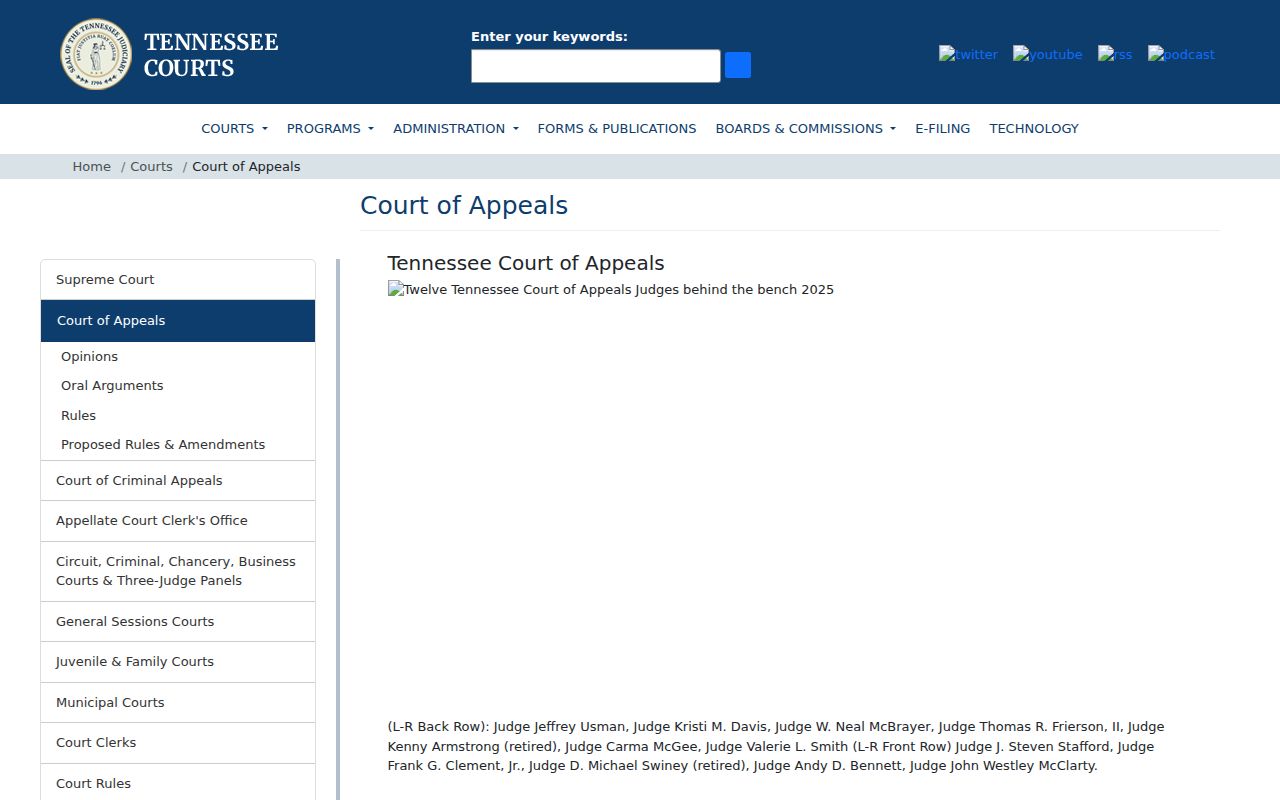Select Court Rules in sidebar
This screenshot has height=800, width=1280.
pyautogui.click(x=178, y=783)
